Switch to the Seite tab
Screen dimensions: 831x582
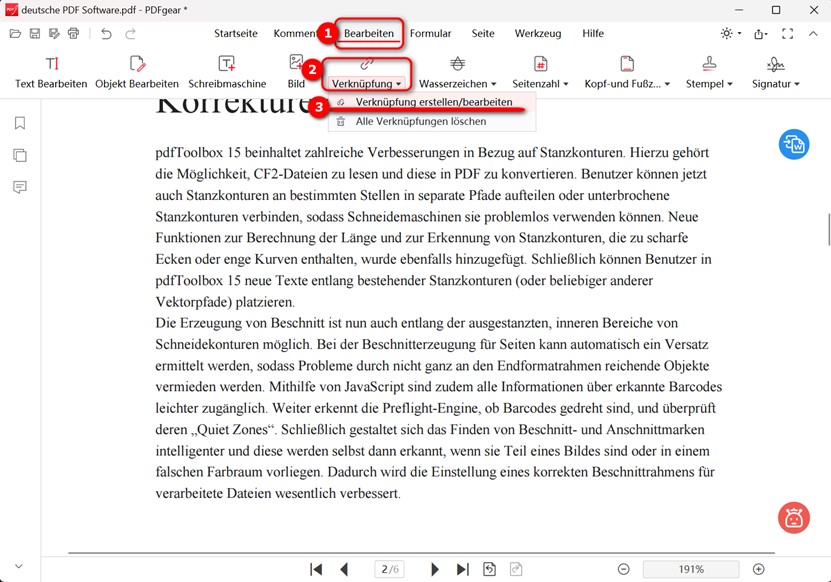tap(483, 33)
